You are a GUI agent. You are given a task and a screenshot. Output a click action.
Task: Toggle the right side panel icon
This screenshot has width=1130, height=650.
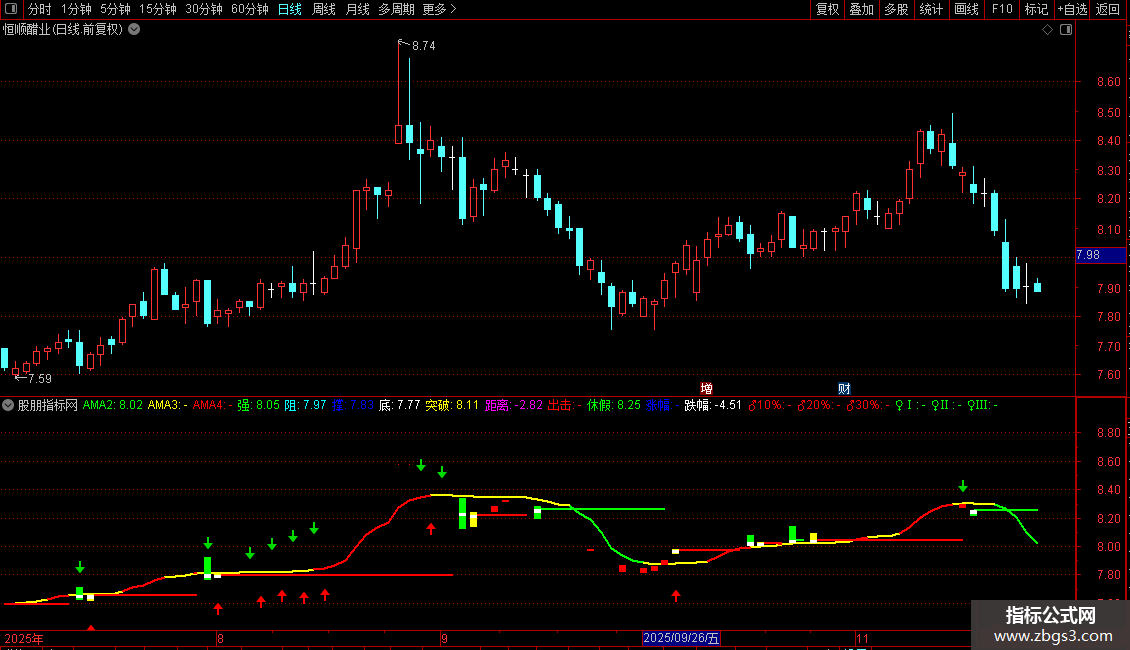tap(1066, 30)
